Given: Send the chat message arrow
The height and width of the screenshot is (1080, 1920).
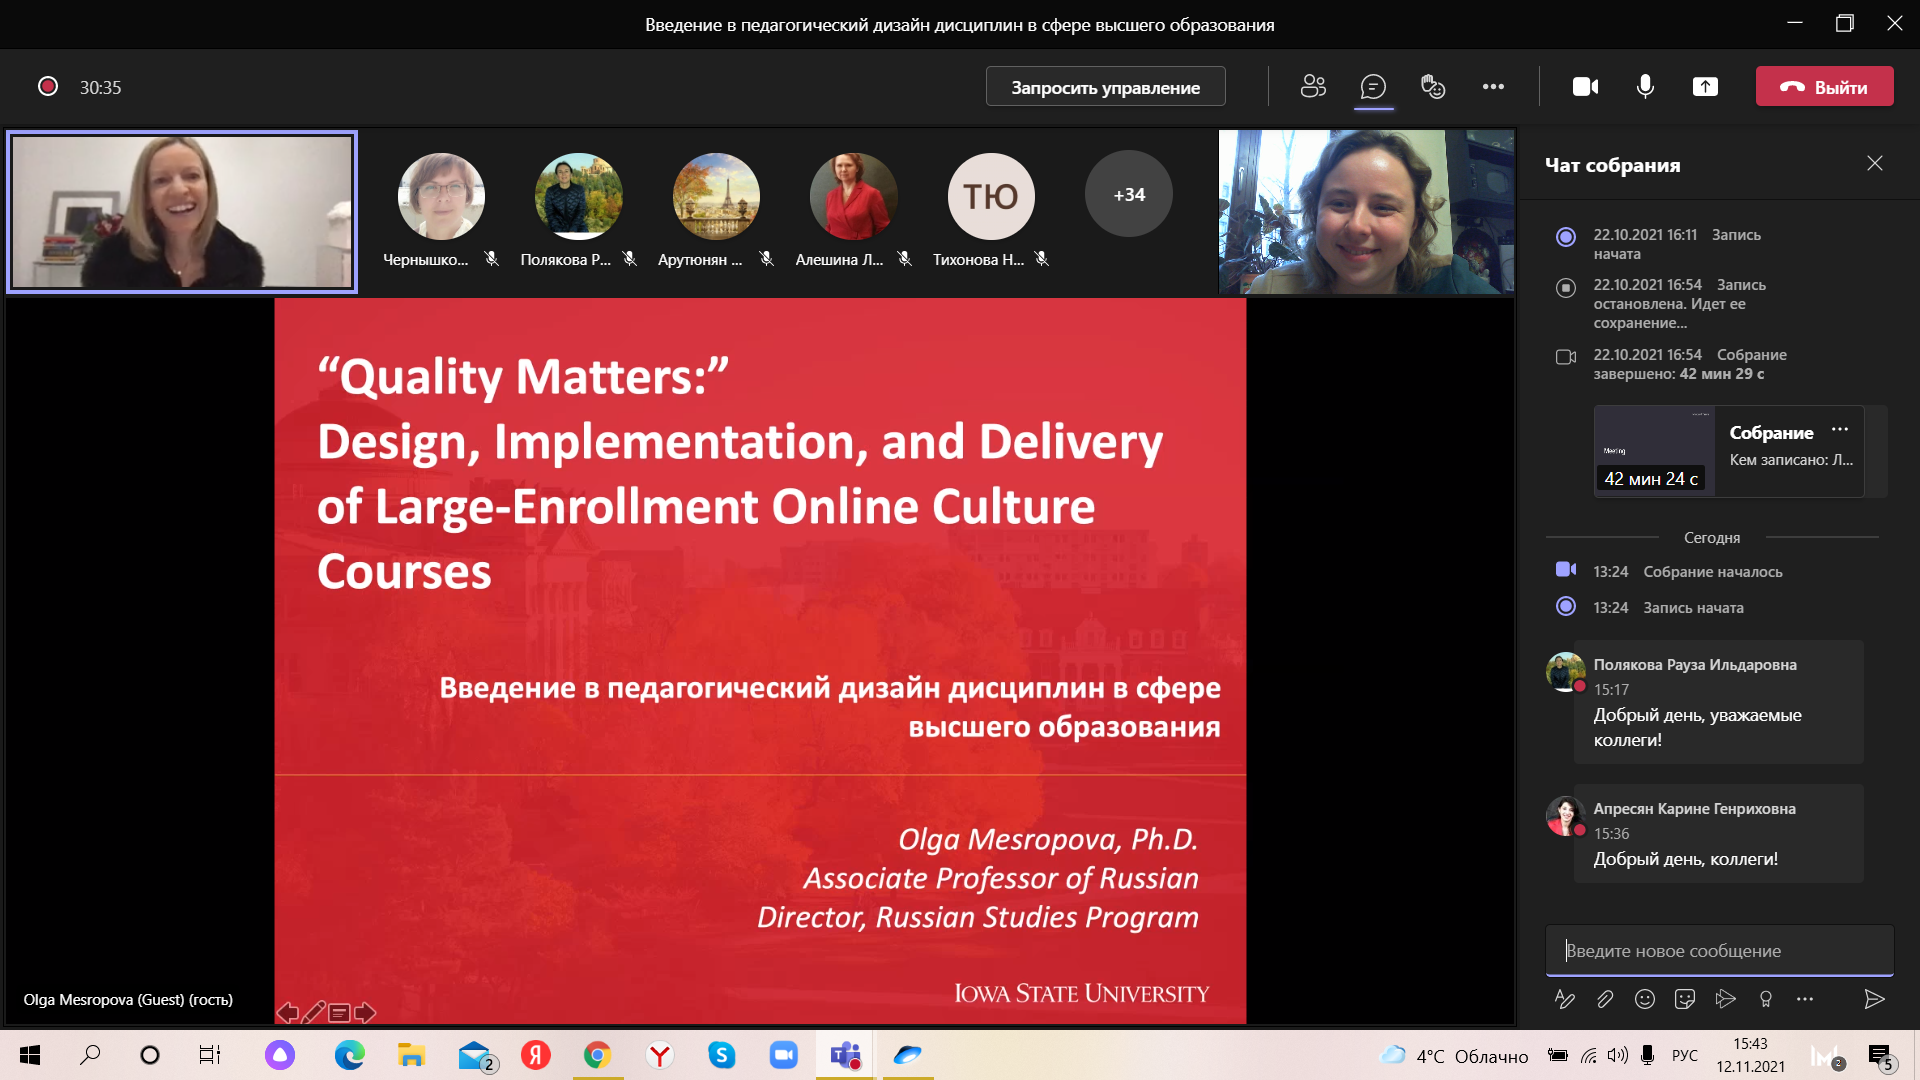Looking at the screenshot, I should point(1875,998).
